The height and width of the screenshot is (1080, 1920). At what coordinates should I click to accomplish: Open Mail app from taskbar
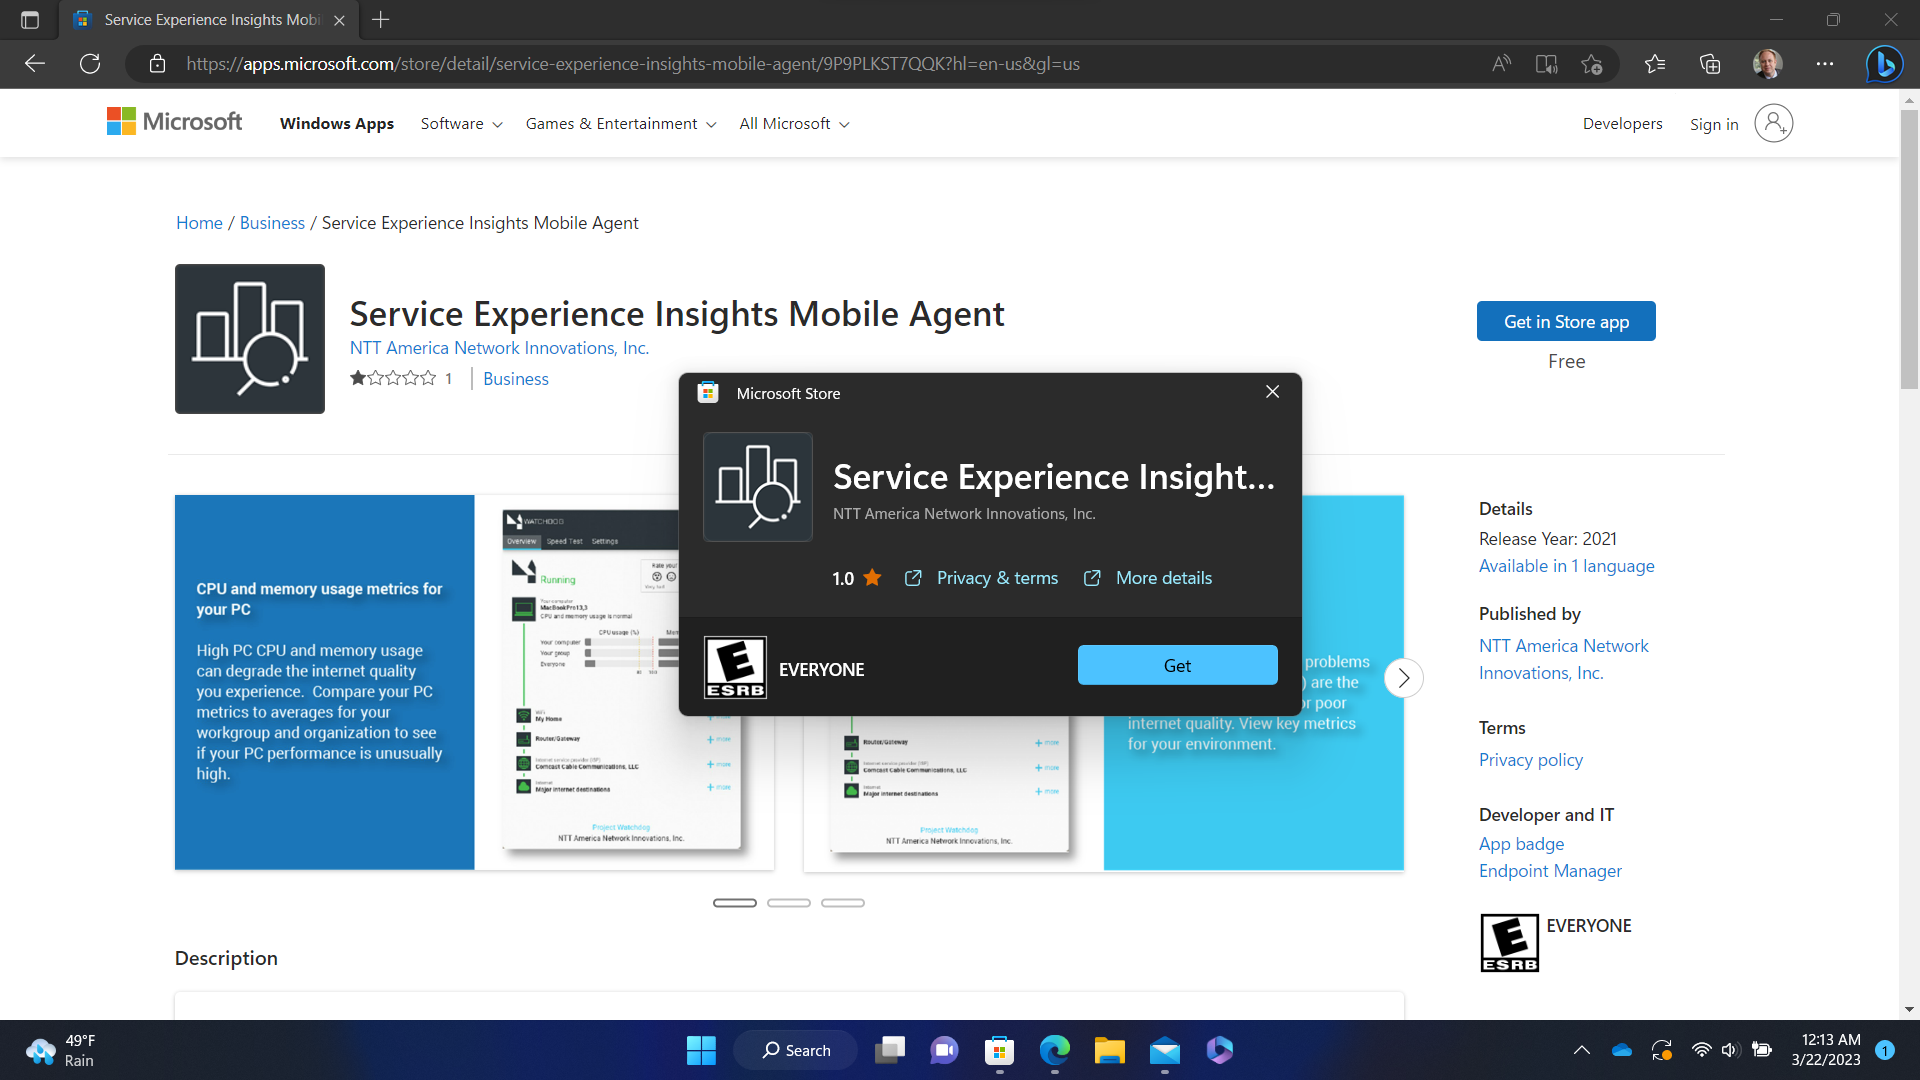click(1164, 1050)
